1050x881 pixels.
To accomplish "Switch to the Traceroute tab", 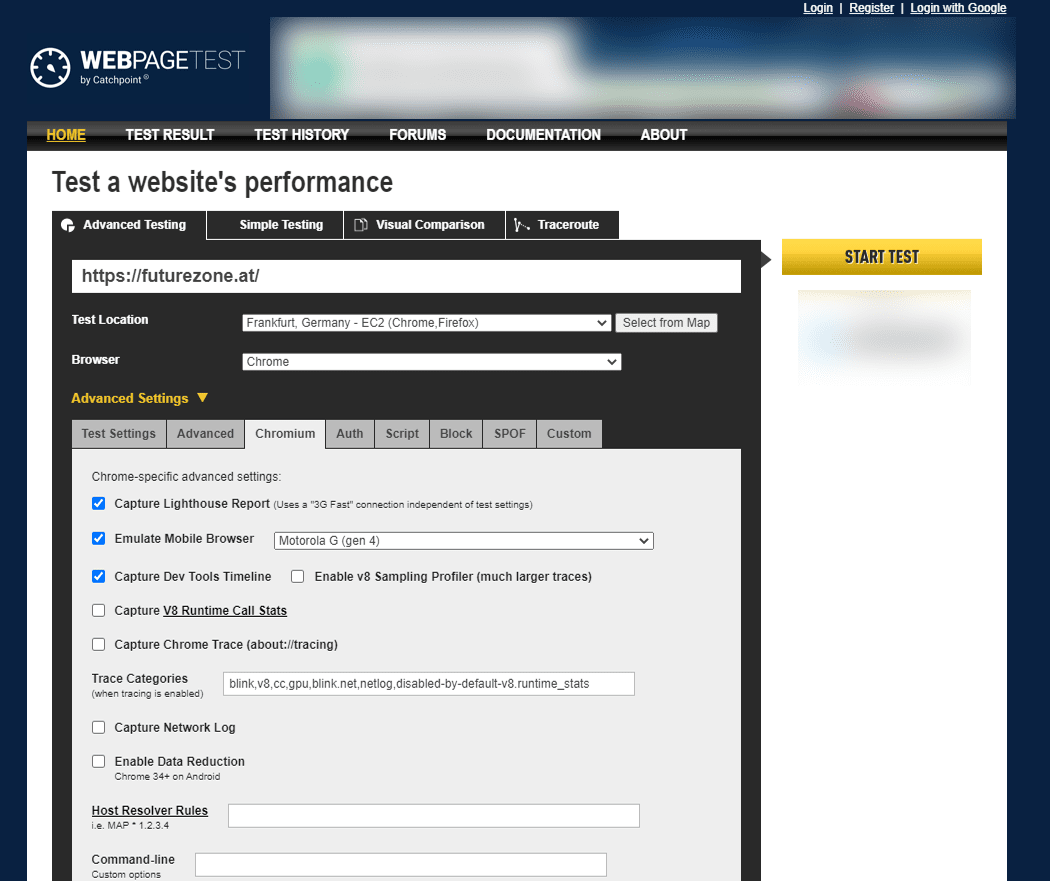I will (562, 225).
